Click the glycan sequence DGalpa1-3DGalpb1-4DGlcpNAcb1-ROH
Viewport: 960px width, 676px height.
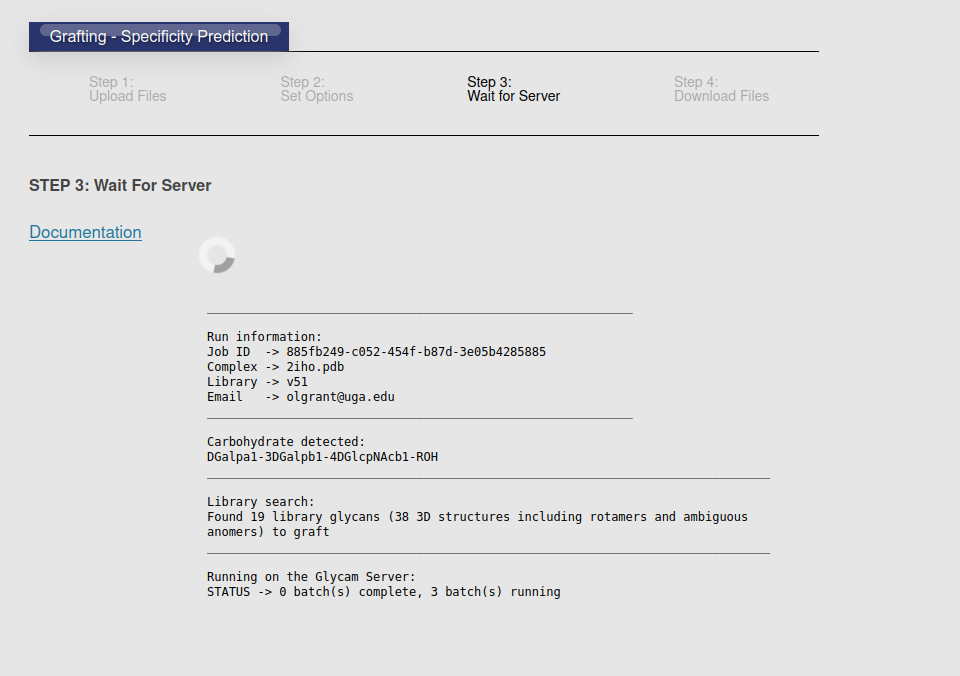click(322, 457)
